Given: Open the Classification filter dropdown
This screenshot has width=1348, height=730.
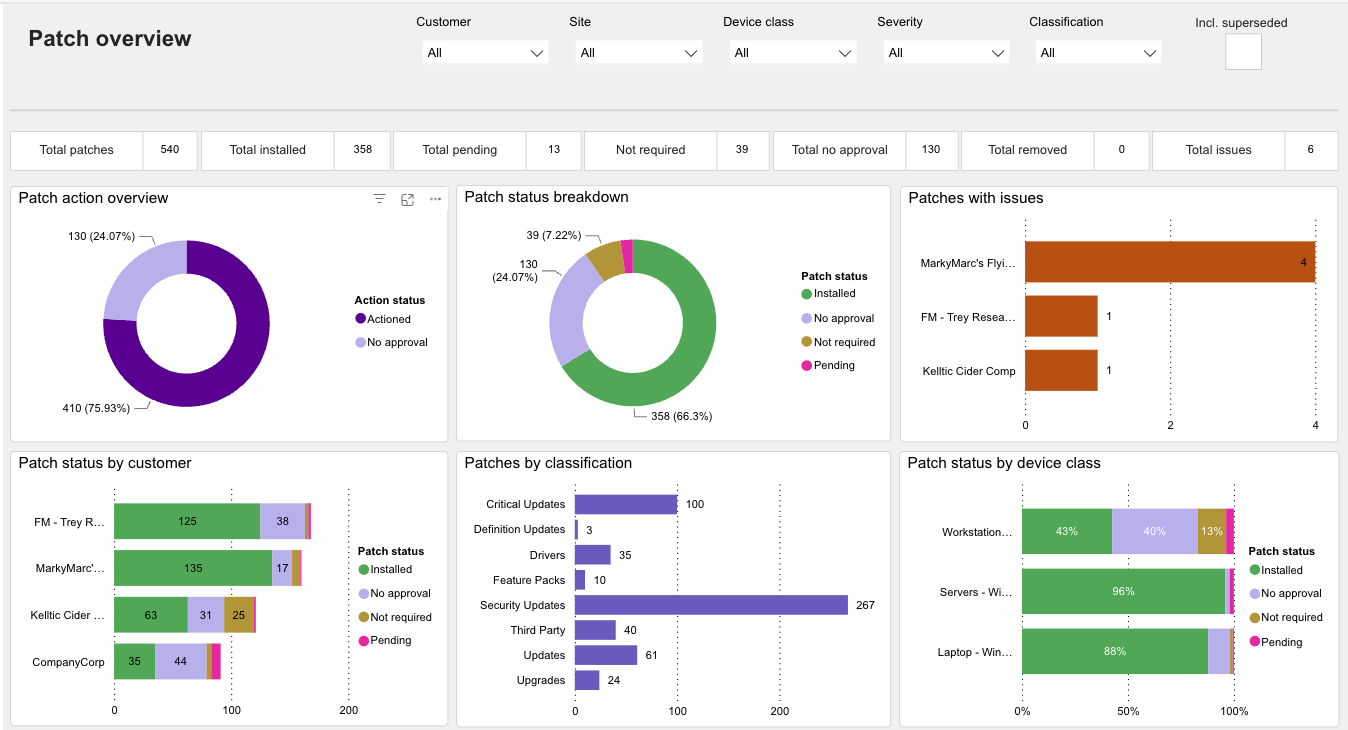Looking at the screenshot, I should coord(1098,53).
